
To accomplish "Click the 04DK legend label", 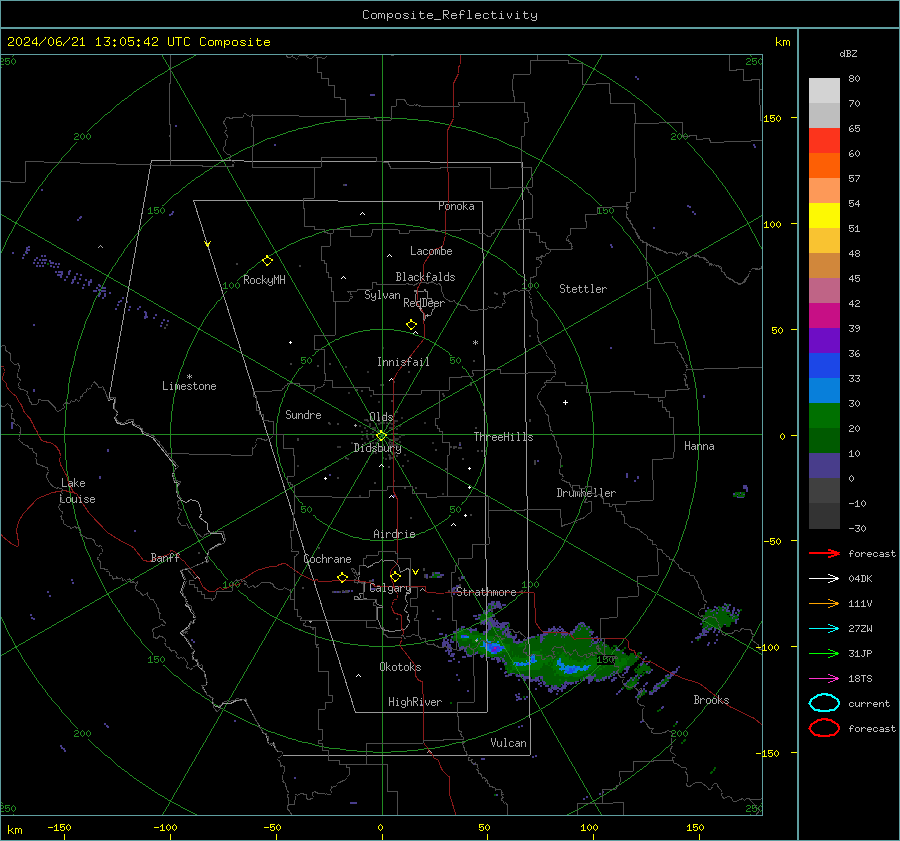I will click(860, 579).
